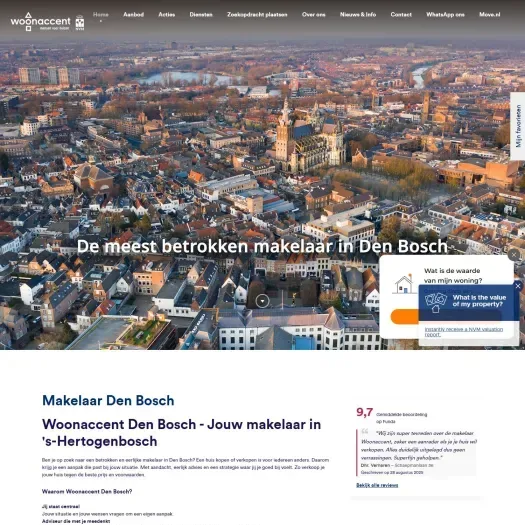Click Instantly receive a NVM valuation report

pos(464,331)
